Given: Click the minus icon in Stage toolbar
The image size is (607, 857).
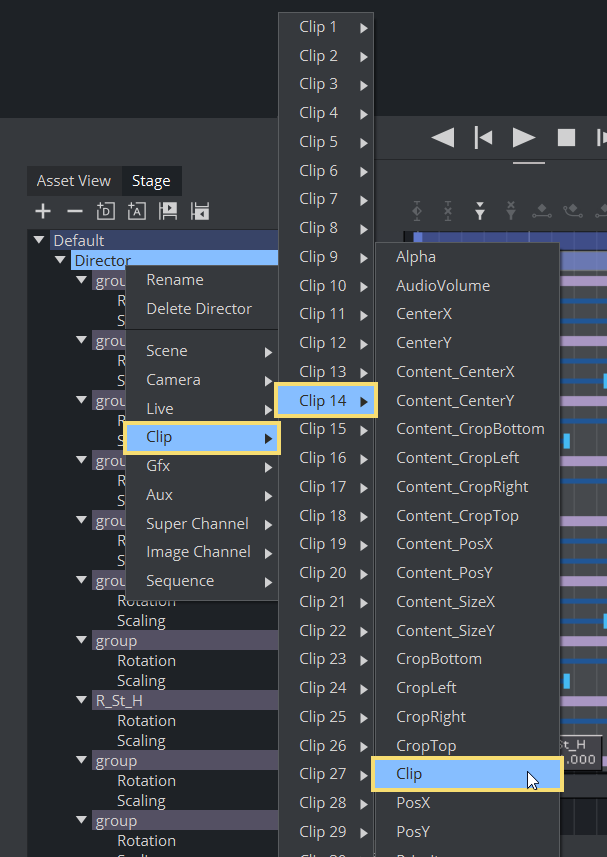Looking at the screenshot, I should pos(74,211).
